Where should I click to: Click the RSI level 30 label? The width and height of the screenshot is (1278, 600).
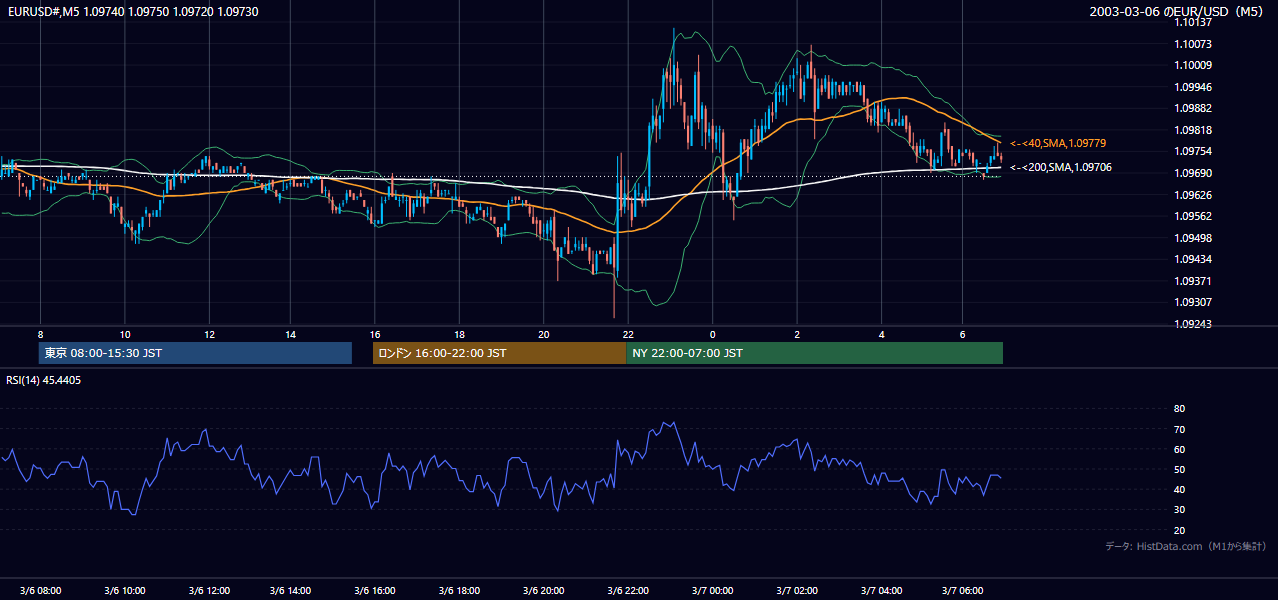(1179, 510)
